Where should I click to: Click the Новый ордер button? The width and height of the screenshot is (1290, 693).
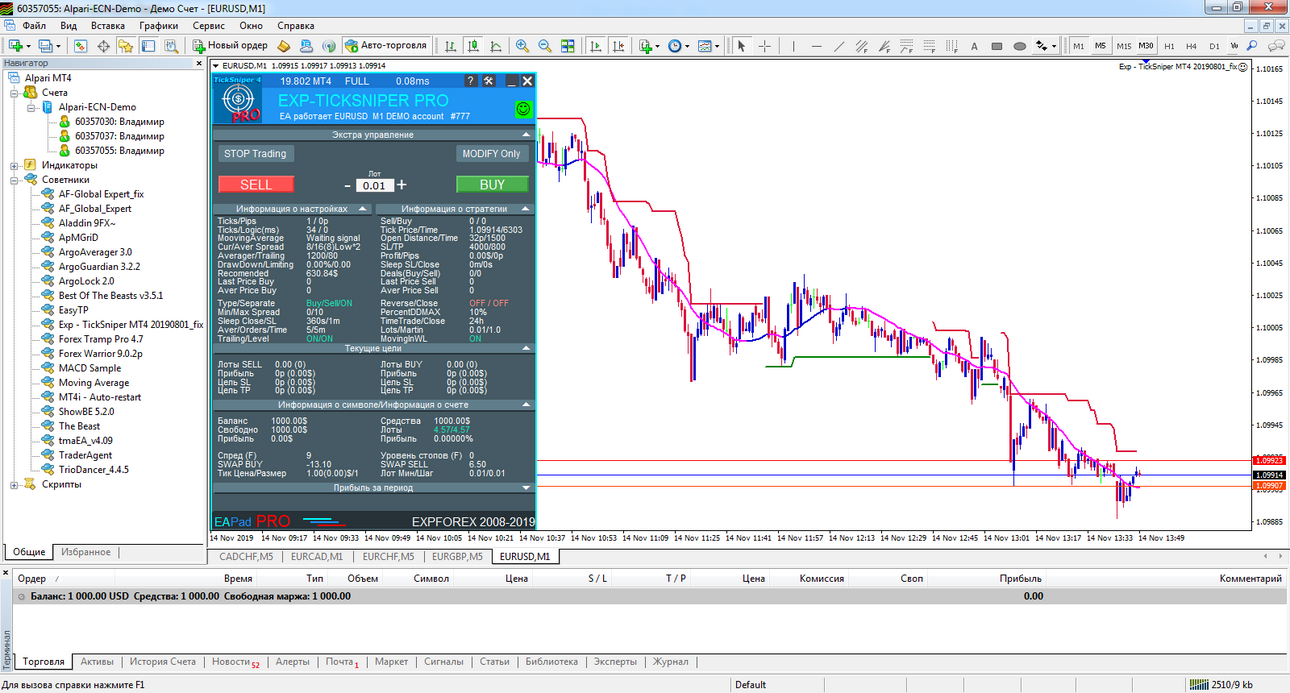230,46
